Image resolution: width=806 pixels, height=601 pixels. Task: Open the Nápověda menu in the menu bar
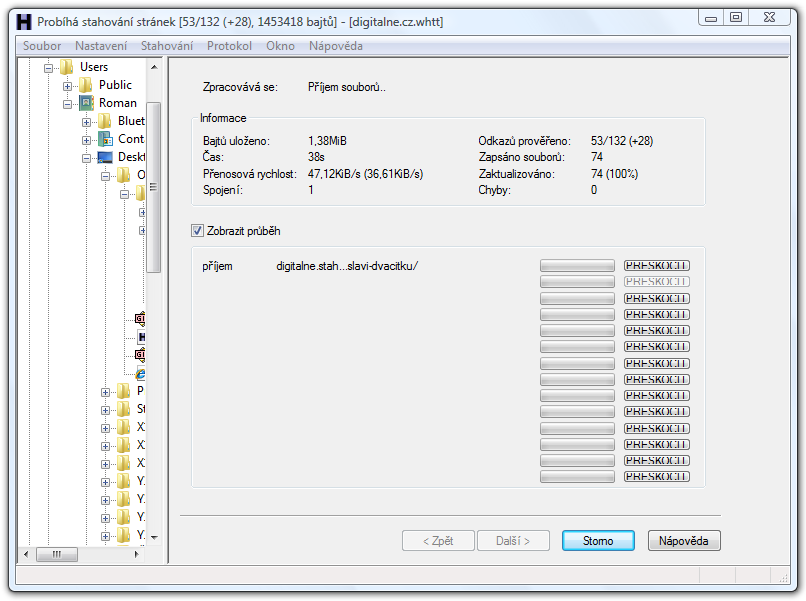336,46
